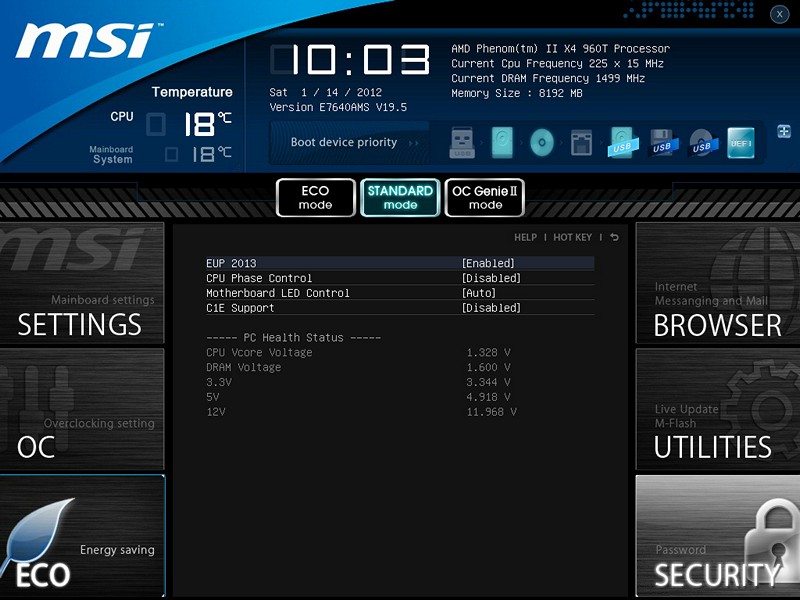Click Current Cpu Frequency 225 x 15 MHz
Viewport: 800px width, 600px height.
(557, 63)
